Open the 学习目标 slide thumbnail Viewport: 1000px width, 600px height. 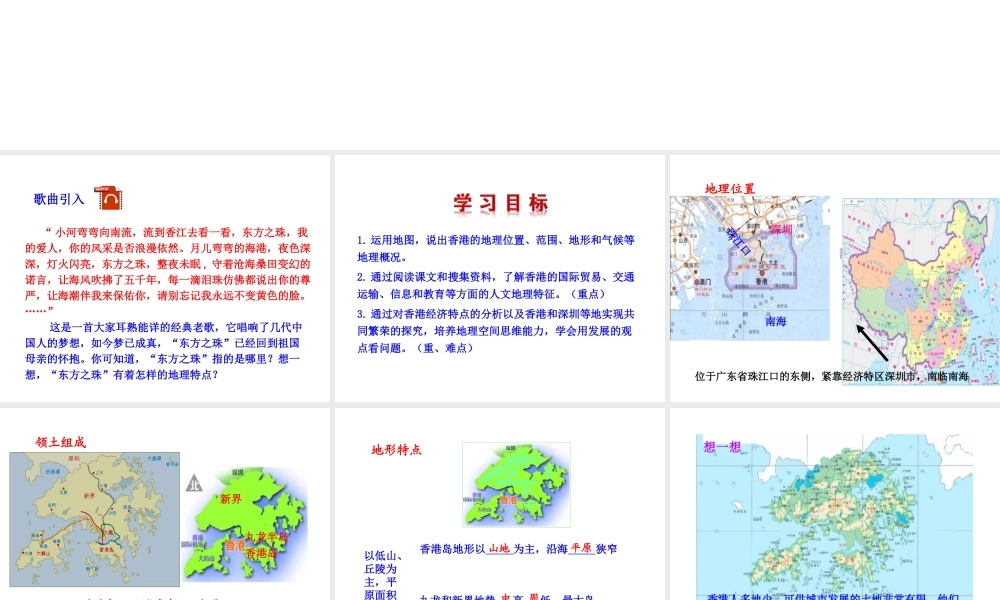click(500, 278)
